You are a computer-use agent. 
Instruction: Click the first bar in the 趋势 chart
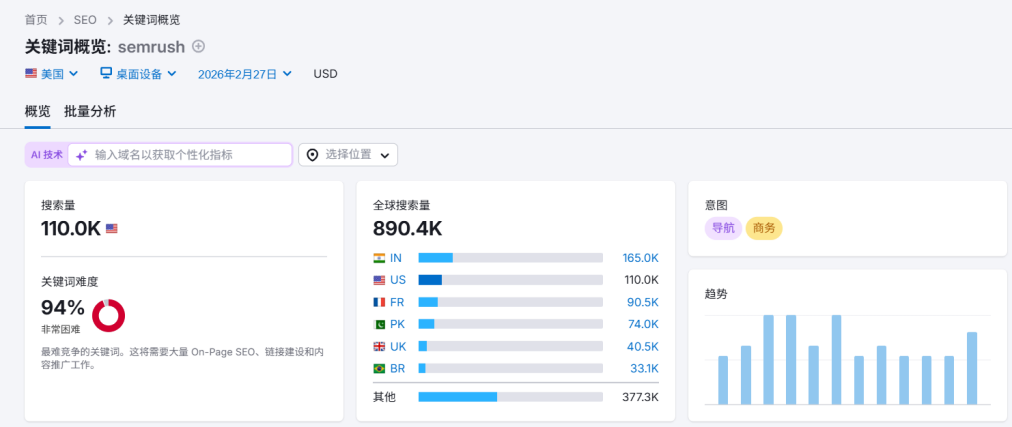723,380
